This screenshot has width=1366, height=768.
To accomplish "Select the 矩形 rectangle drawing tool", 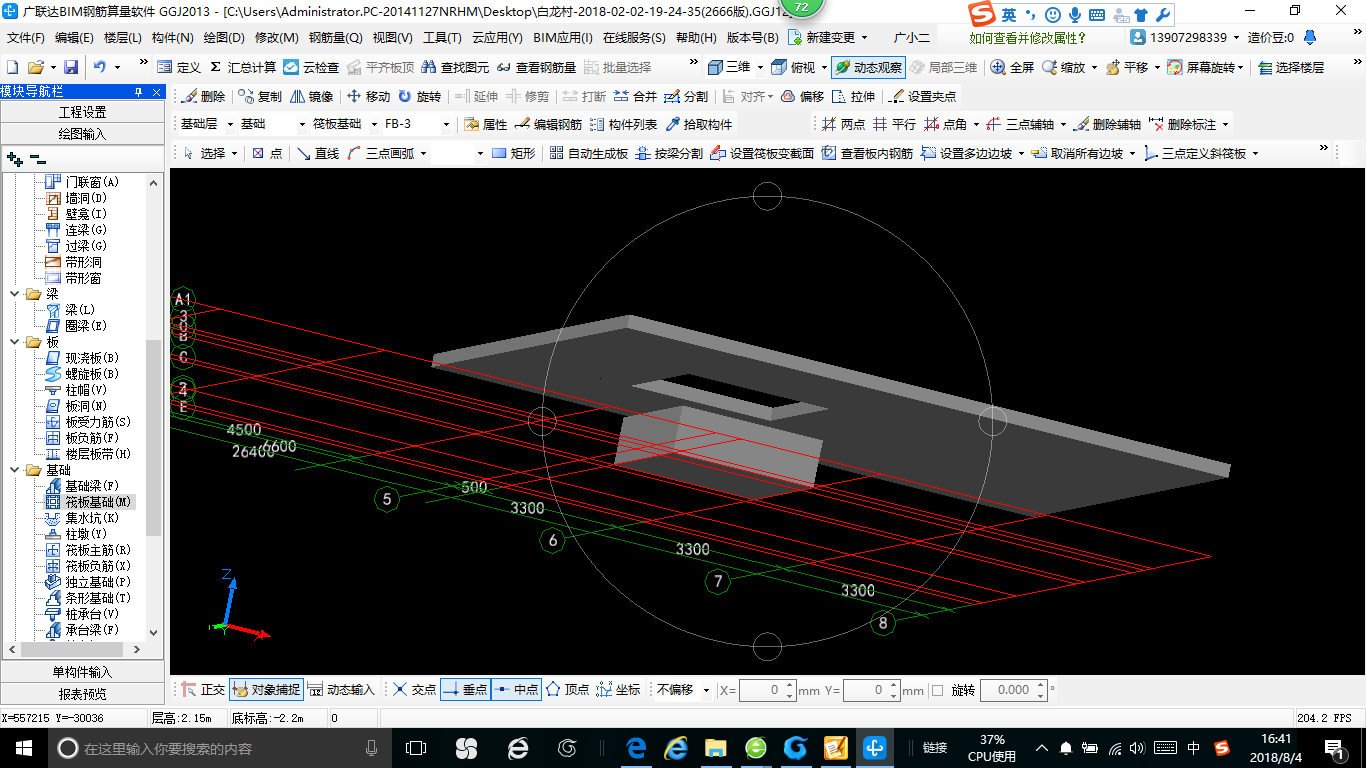I will tap(514, 153).
